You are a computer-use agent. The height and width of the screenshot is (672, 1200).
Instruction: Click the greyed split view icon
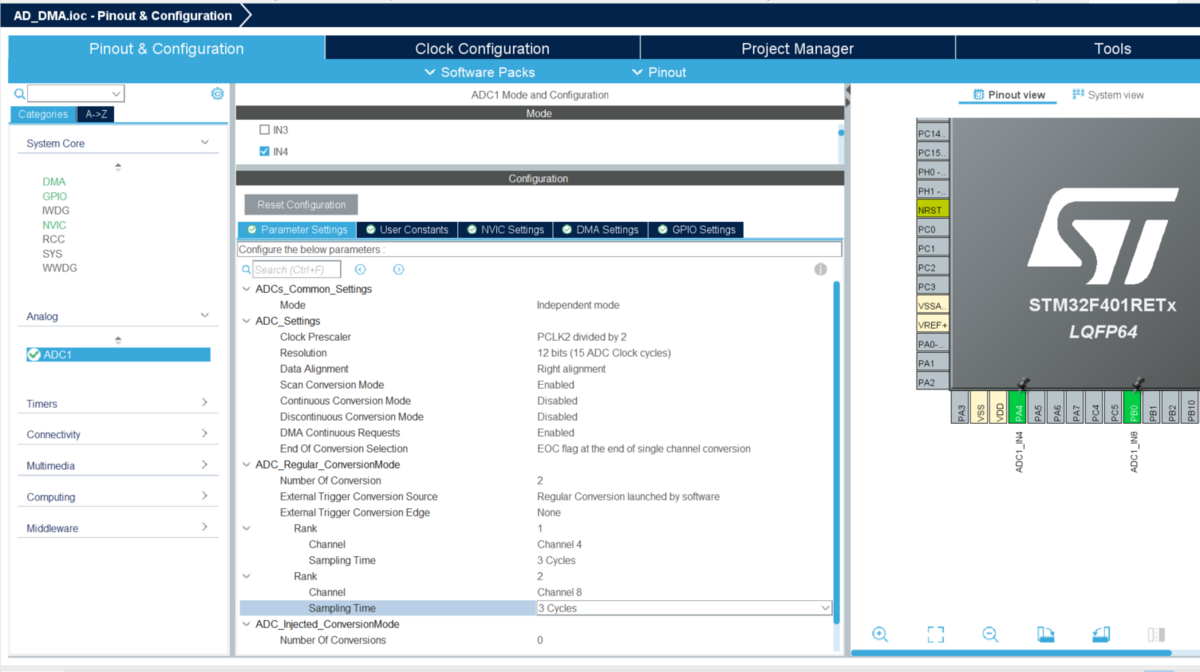(1156, 634)
